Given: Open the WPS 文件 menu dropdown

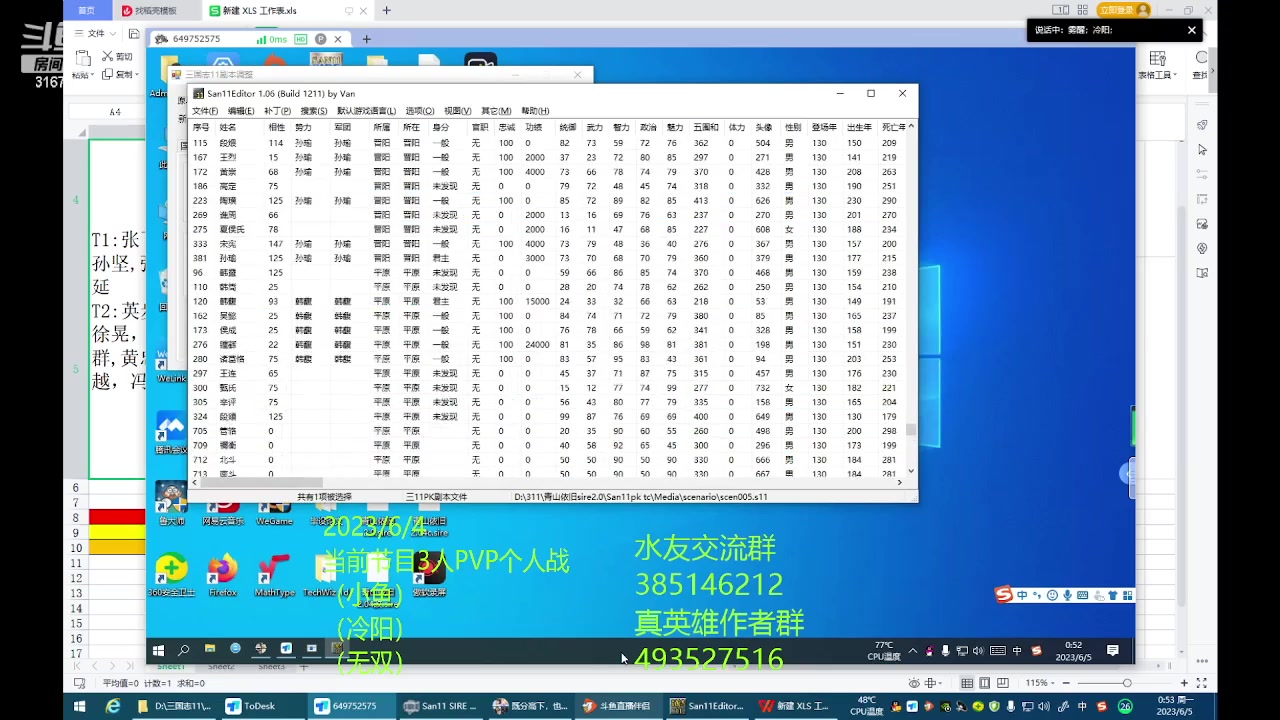Looking at the screenshot, I should click(x=96, y=33).
